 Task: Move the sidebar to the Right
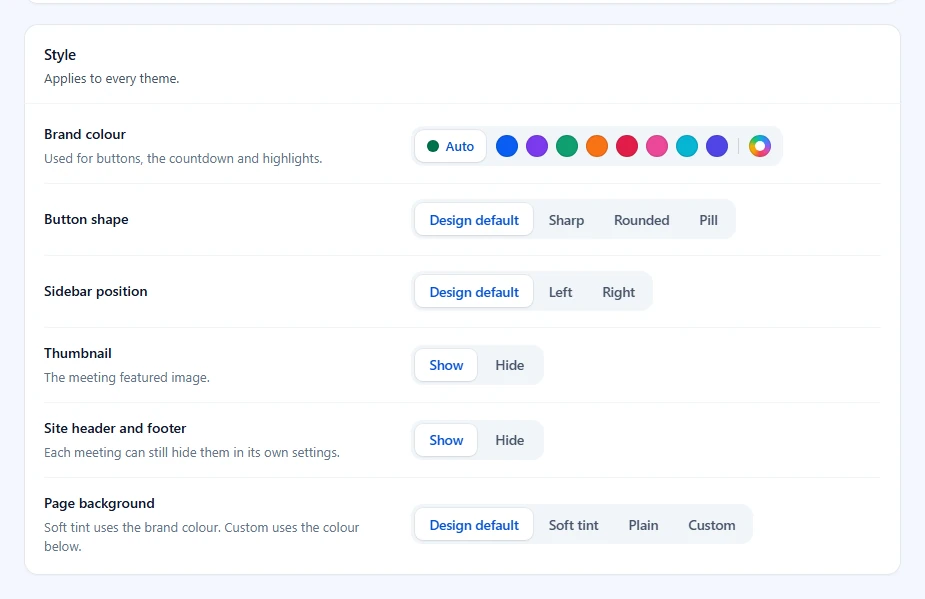coord(619,292)
